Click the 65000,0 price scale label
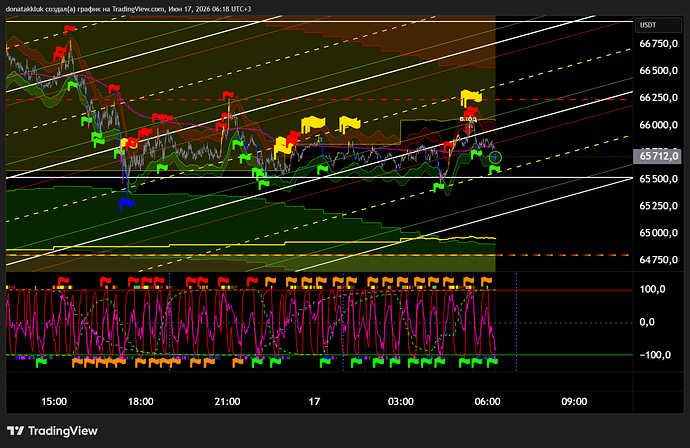 point(658,233)
